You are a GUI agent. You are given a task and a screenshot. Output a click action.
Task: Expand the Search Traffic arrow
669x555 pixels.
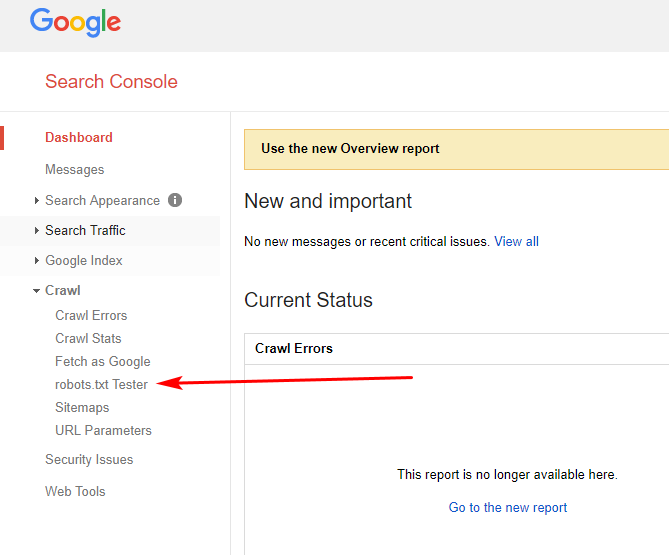[37, 230]
